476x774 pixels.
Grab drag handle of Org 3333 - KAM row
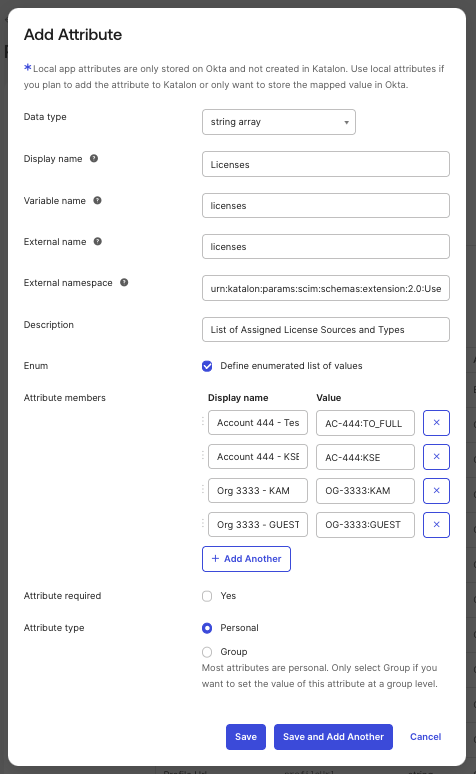203,489
